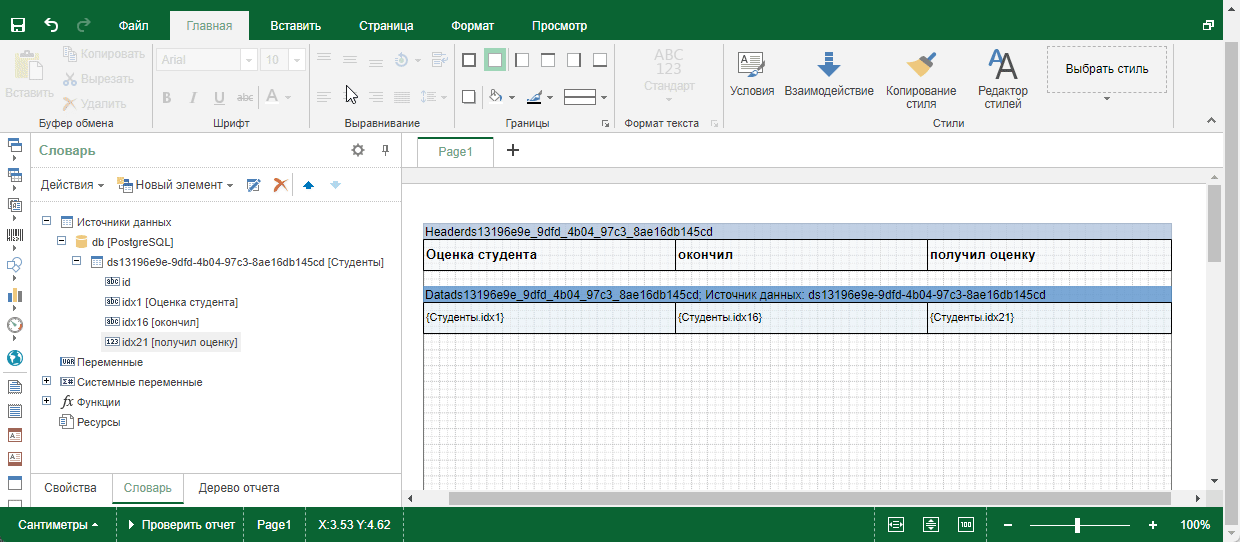Decrease zoom with the minus button
Screen dimensions: 1240x542
(1008, 525)
